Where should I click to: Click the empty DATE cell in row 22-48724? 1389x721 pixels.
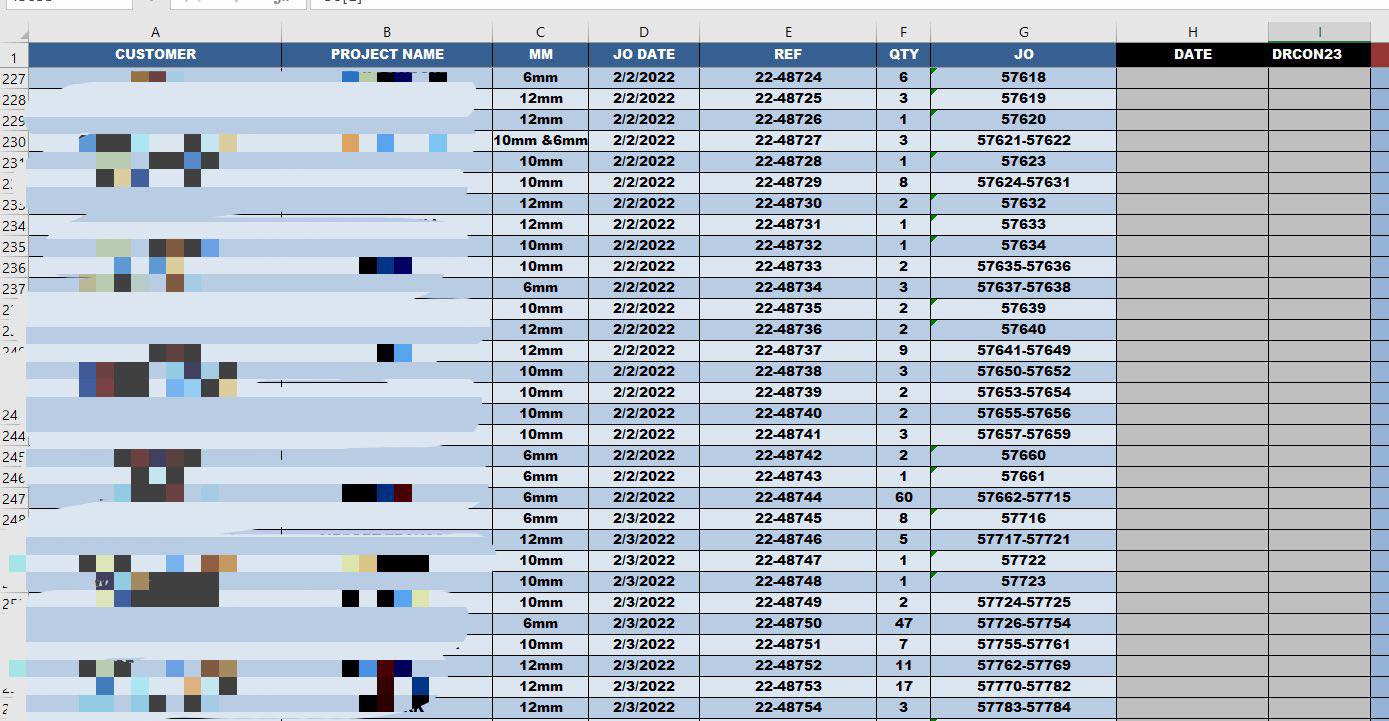click(x=1192, y=77)
